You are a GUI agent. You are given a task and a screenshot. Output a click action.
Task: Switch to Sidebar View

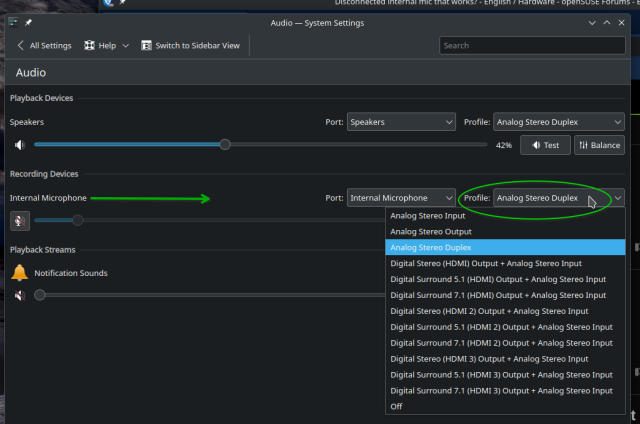point(190,45)
